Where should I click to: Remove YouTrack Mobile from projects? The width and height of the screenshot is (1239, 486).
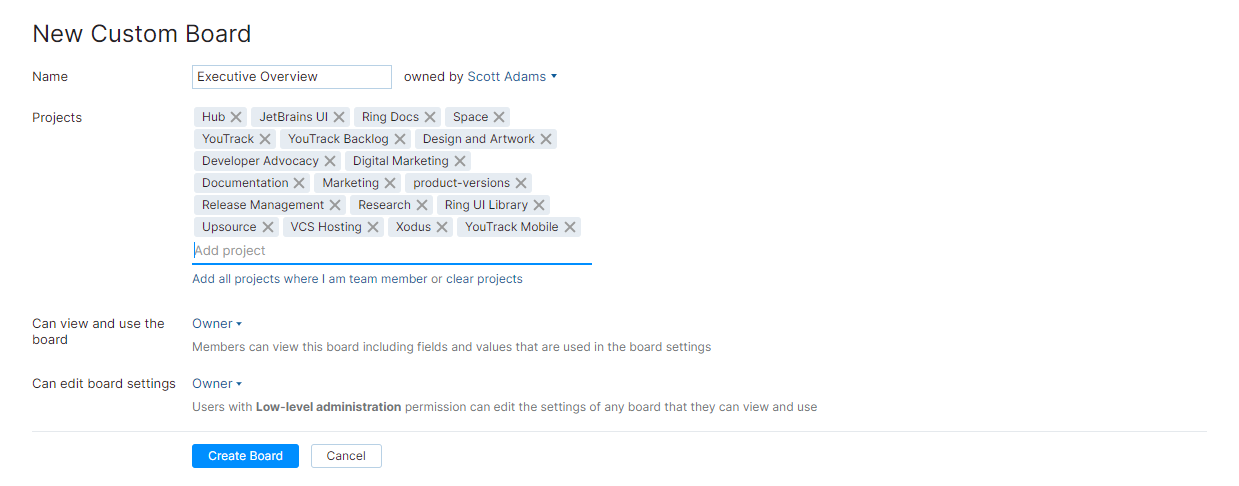pos(570,227)
